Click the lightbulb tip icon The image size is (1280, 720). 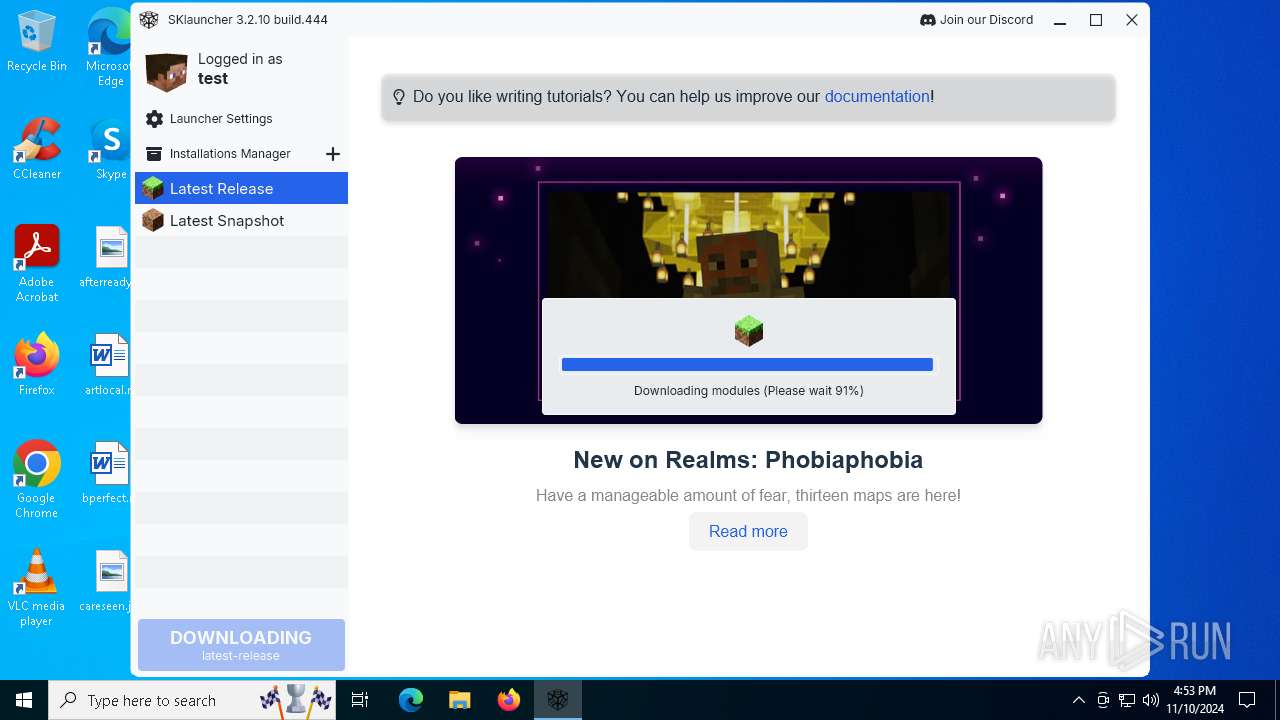[399, 97]
